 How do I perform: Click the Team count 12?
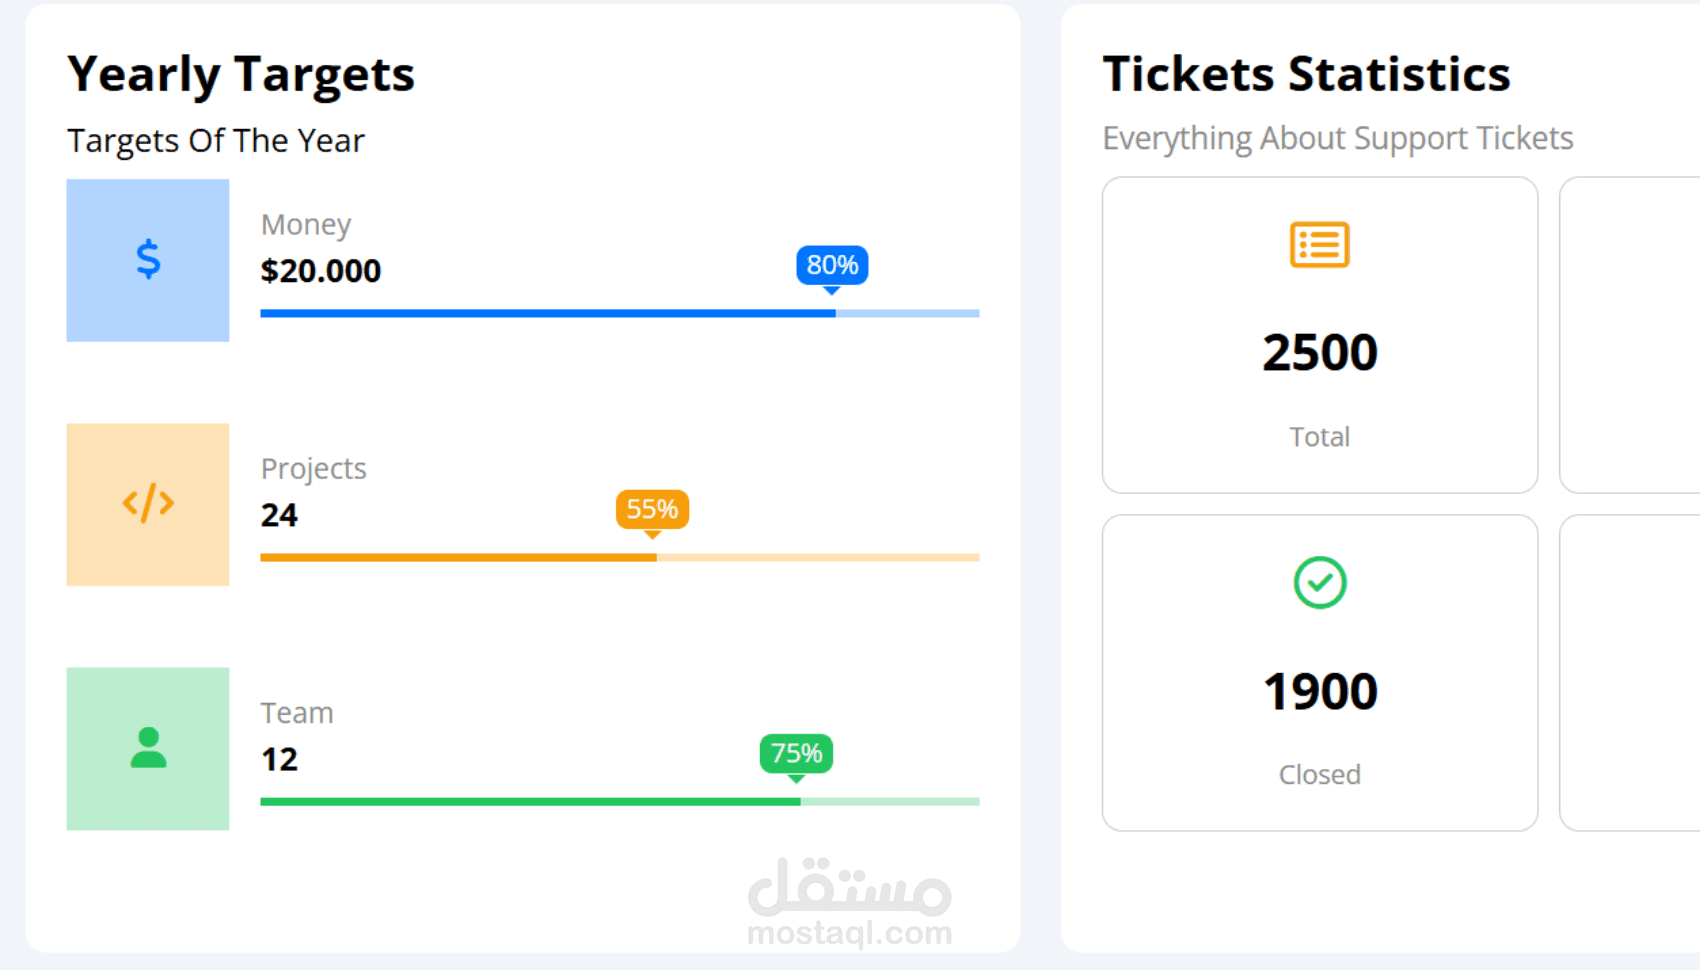279,759
